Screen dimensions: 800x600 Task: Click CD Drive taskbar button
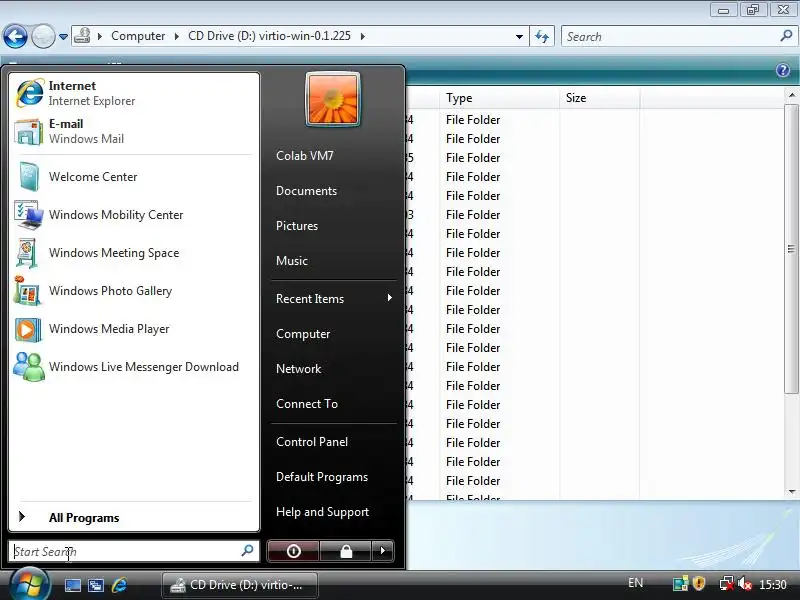pyautogui.click(x=240, y=585)
